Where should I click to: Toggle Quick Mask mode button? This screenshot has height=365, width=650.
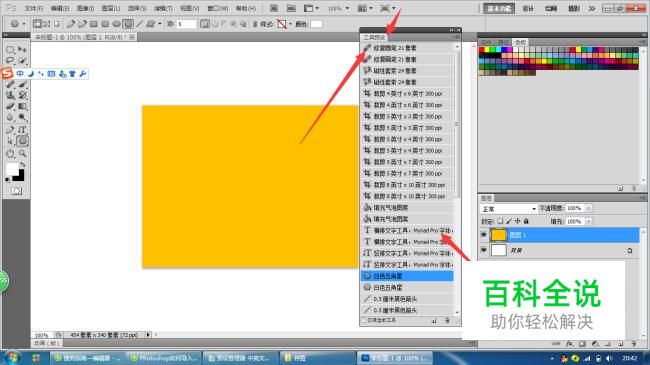point(17,191)
